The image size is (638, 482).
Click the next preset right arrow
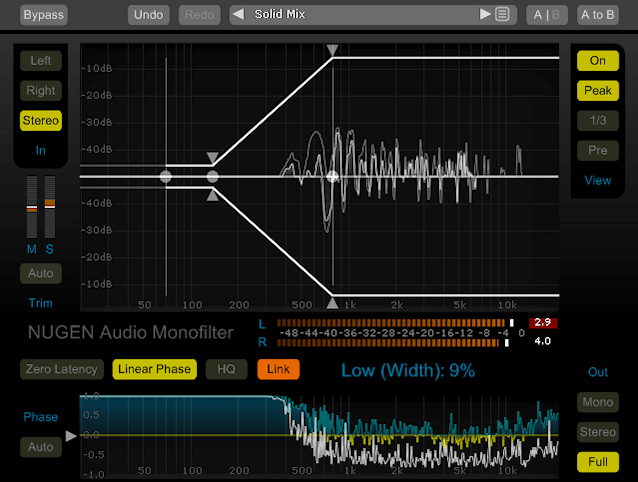(x=485, y=15)
